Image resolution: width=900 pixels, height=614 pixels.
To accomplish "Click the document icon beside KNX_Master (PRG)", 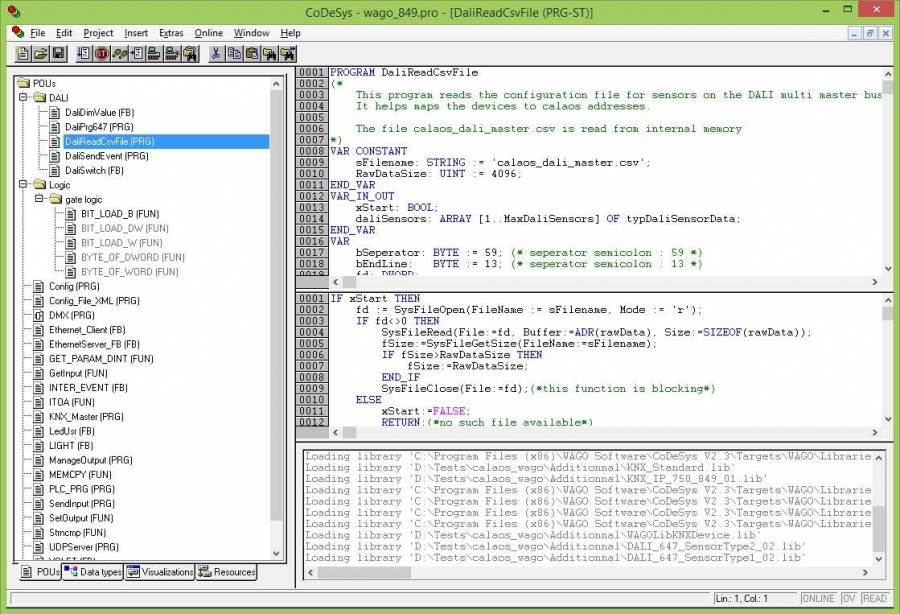I will click(x=38, y=417).
